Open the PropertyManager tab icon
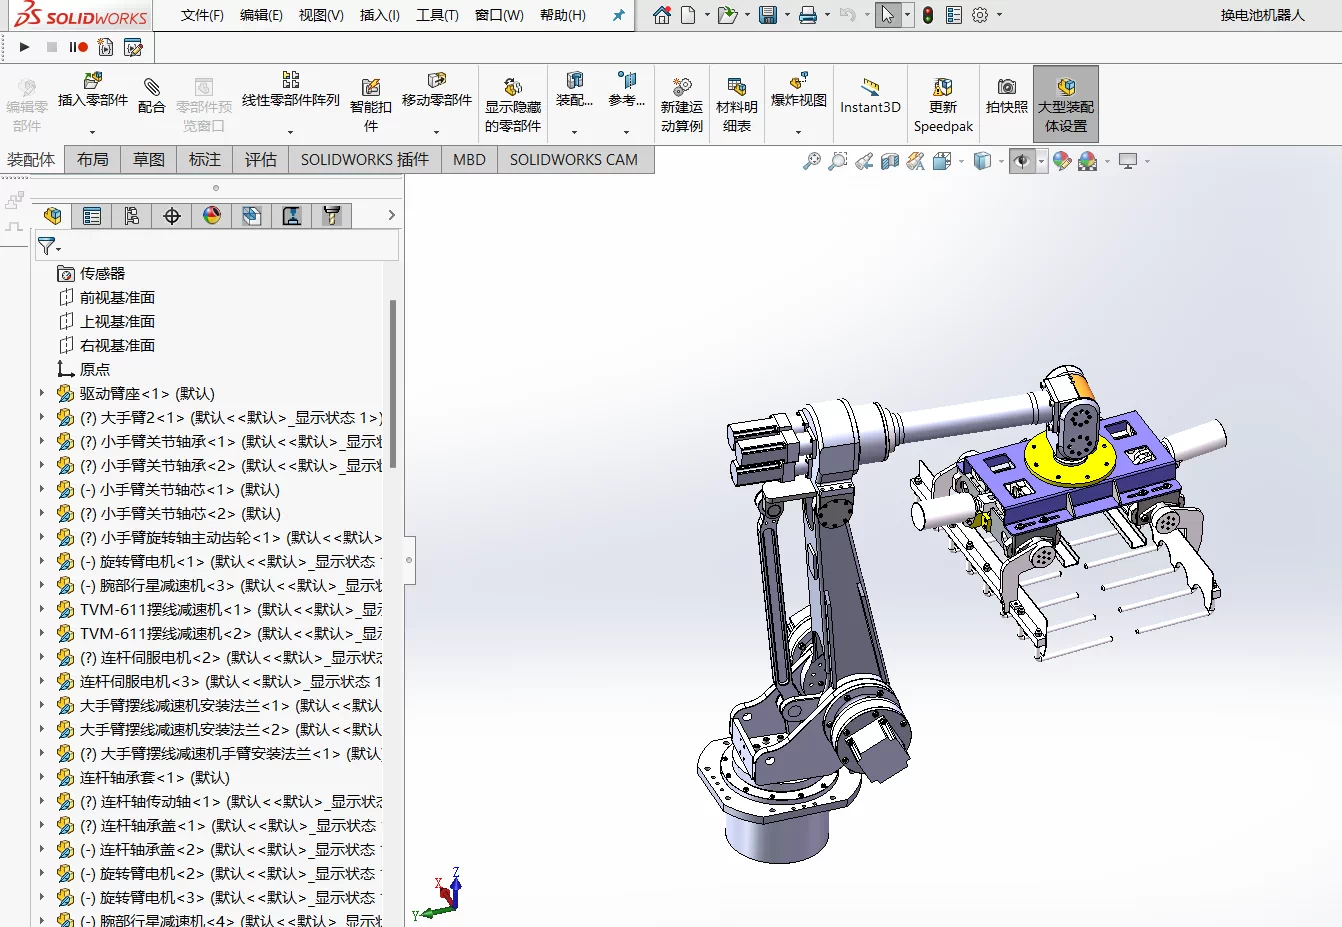This screenshot has height=927, width=1342. (92, 216)
